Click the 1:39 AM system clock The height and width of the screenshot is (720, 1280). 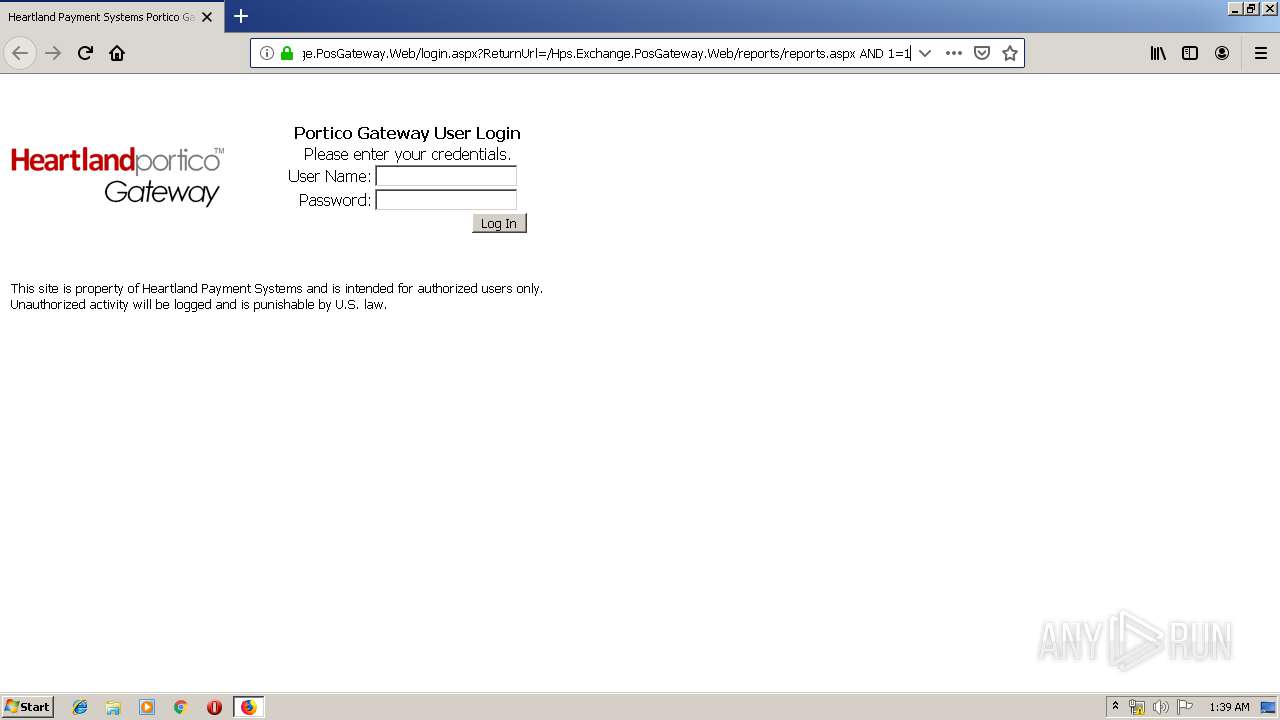1229,707
